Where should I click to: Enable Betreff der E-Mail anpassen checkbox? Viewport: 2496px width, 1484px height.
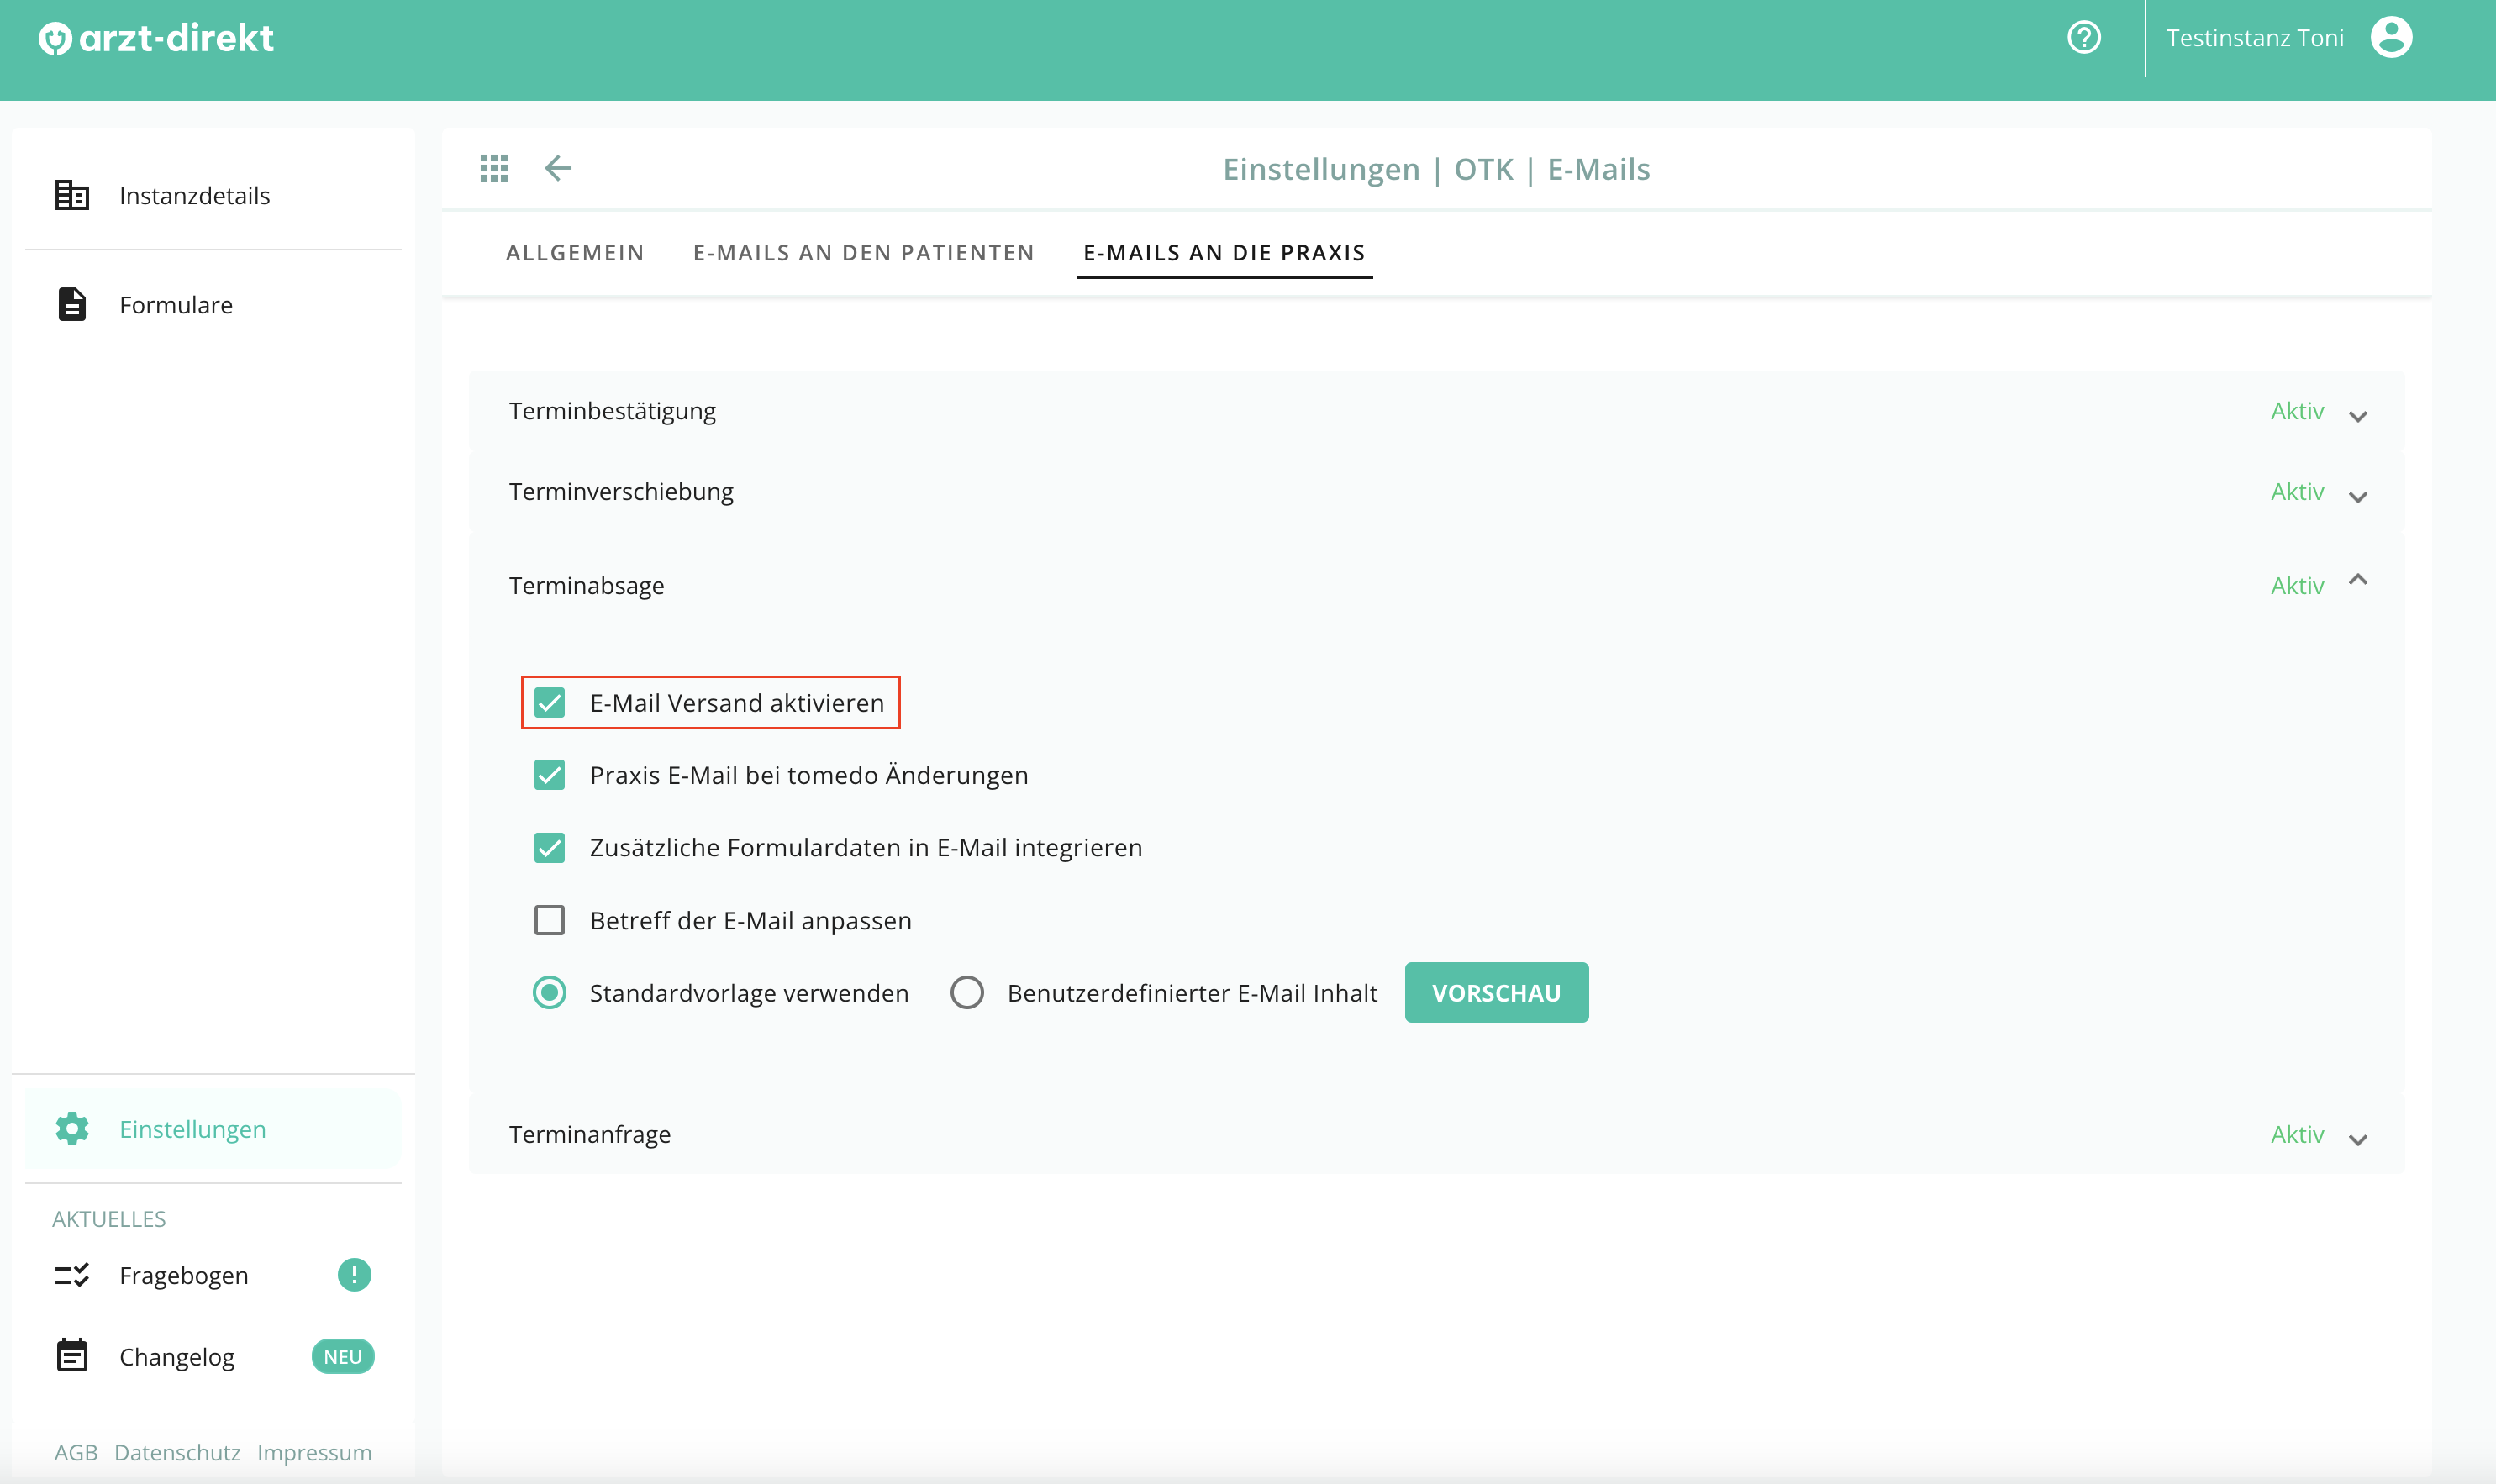[549, 920]
